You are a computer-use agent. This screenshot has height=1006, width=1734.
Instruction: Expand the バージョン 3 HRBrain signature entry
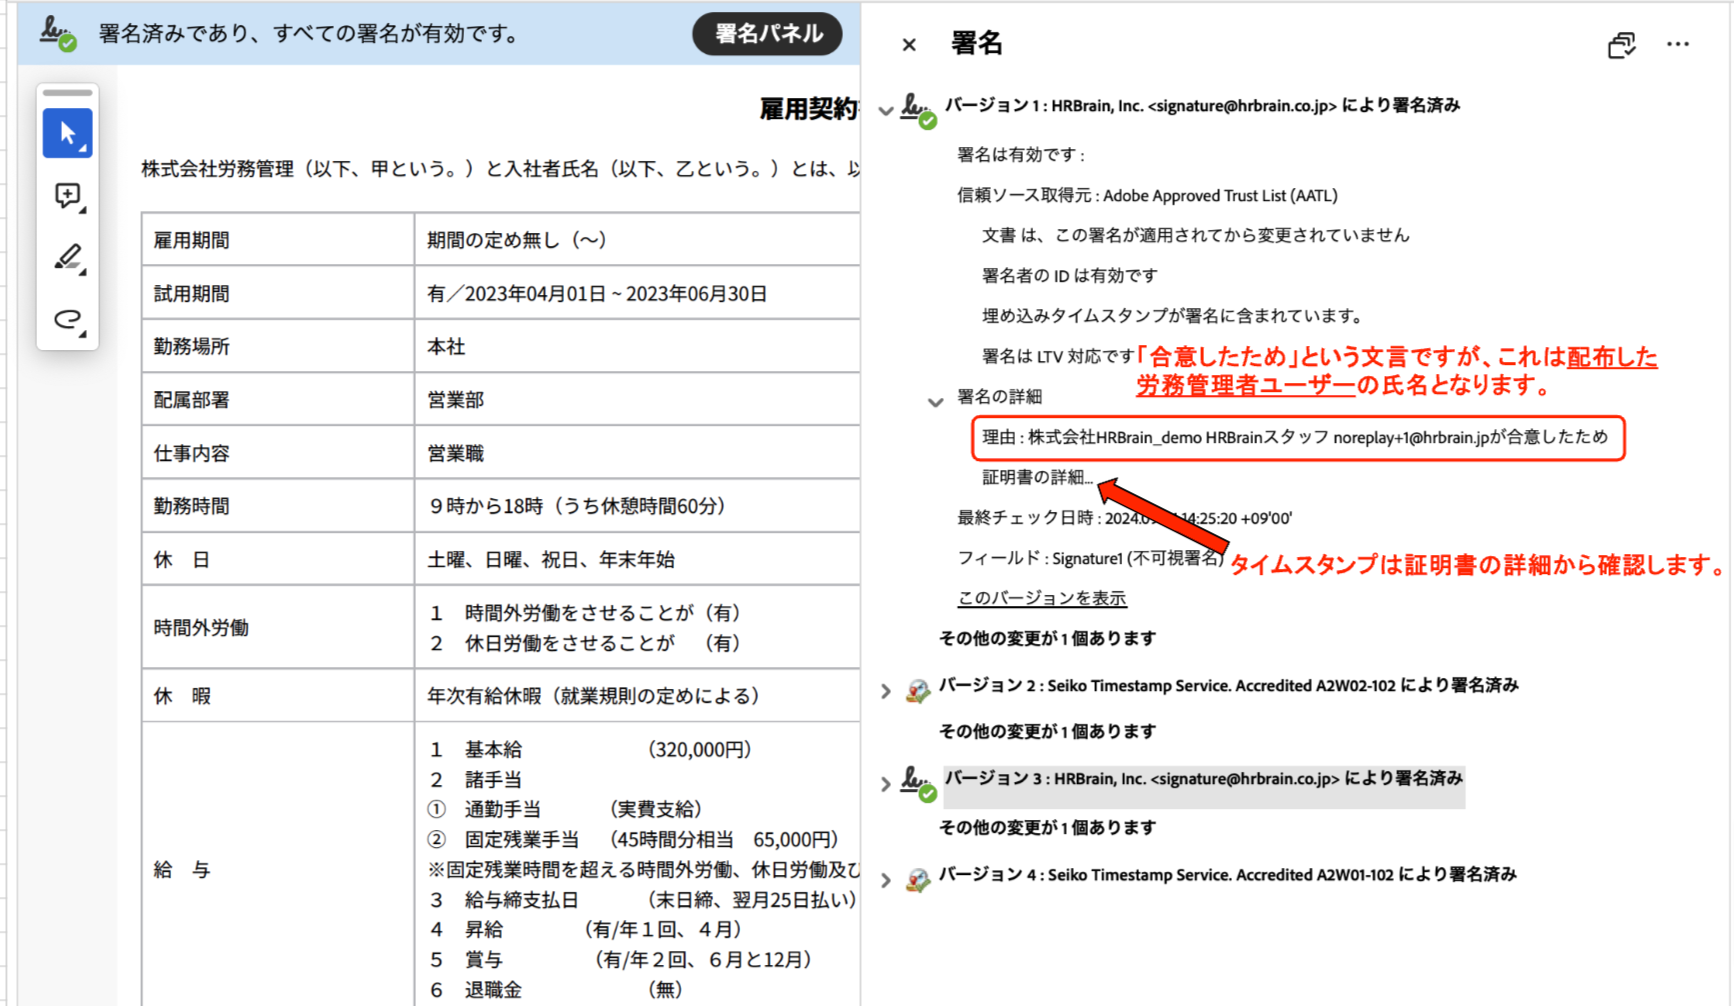click(886, 784)
